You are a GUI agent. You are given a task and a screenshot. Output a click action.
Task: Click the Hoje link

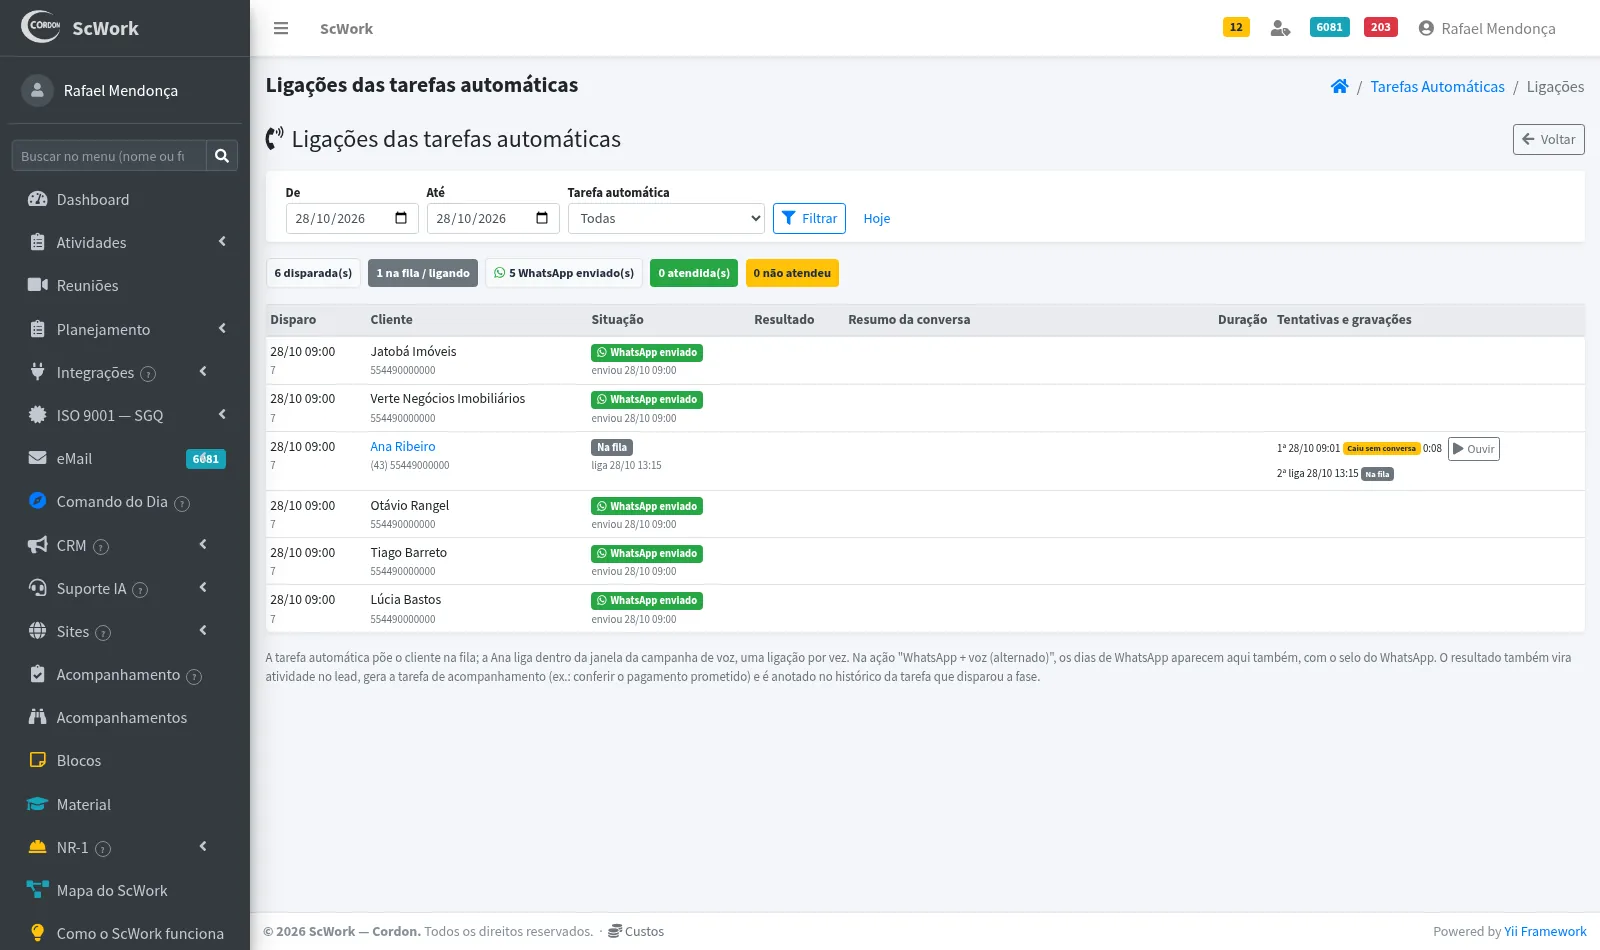pos(876,219)
